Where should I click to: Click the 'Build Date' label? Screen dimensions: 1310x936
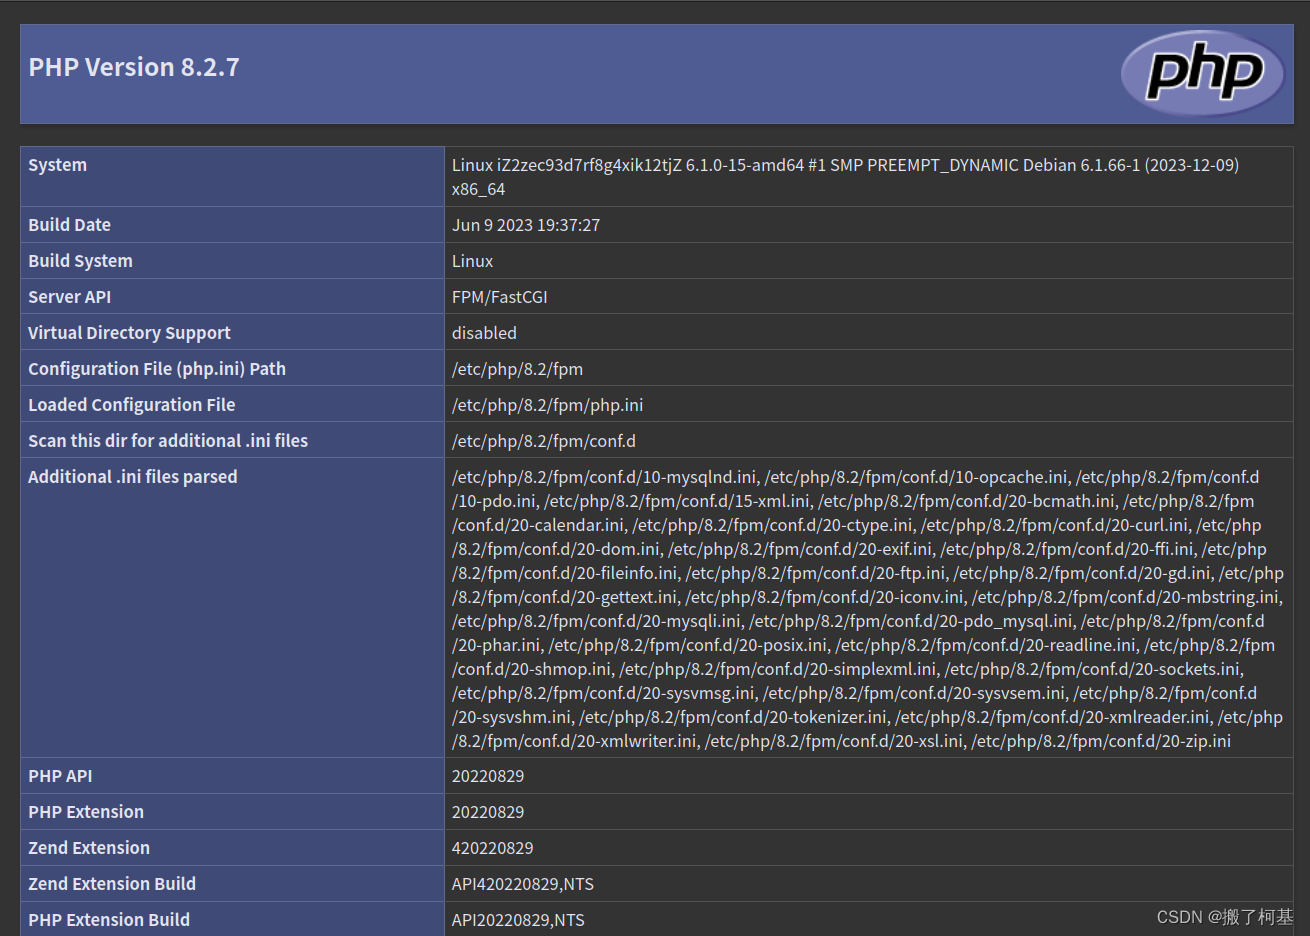coord(69,225)
